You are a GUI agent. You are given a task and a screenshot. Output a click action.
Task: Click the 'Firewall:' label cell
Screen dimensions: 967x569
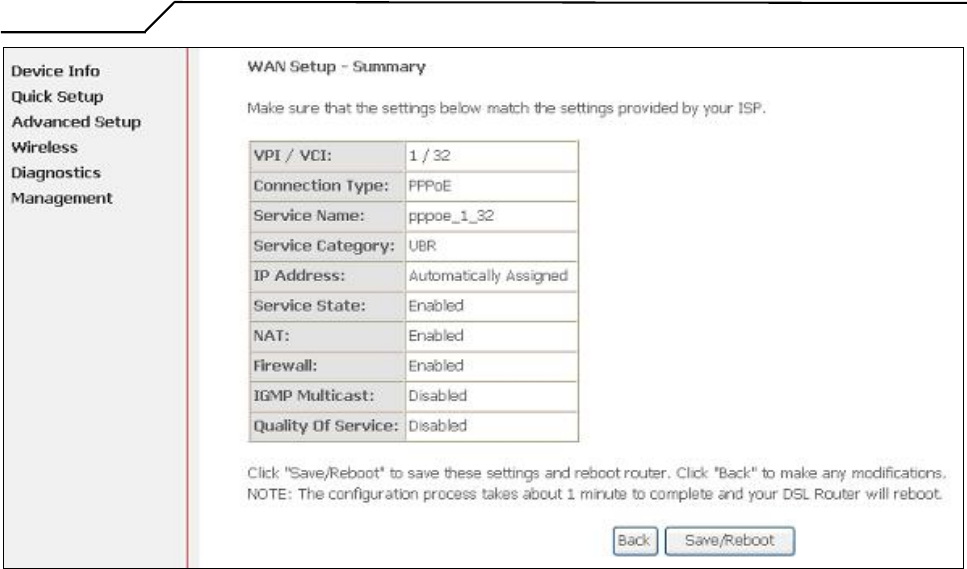[327, 366]
